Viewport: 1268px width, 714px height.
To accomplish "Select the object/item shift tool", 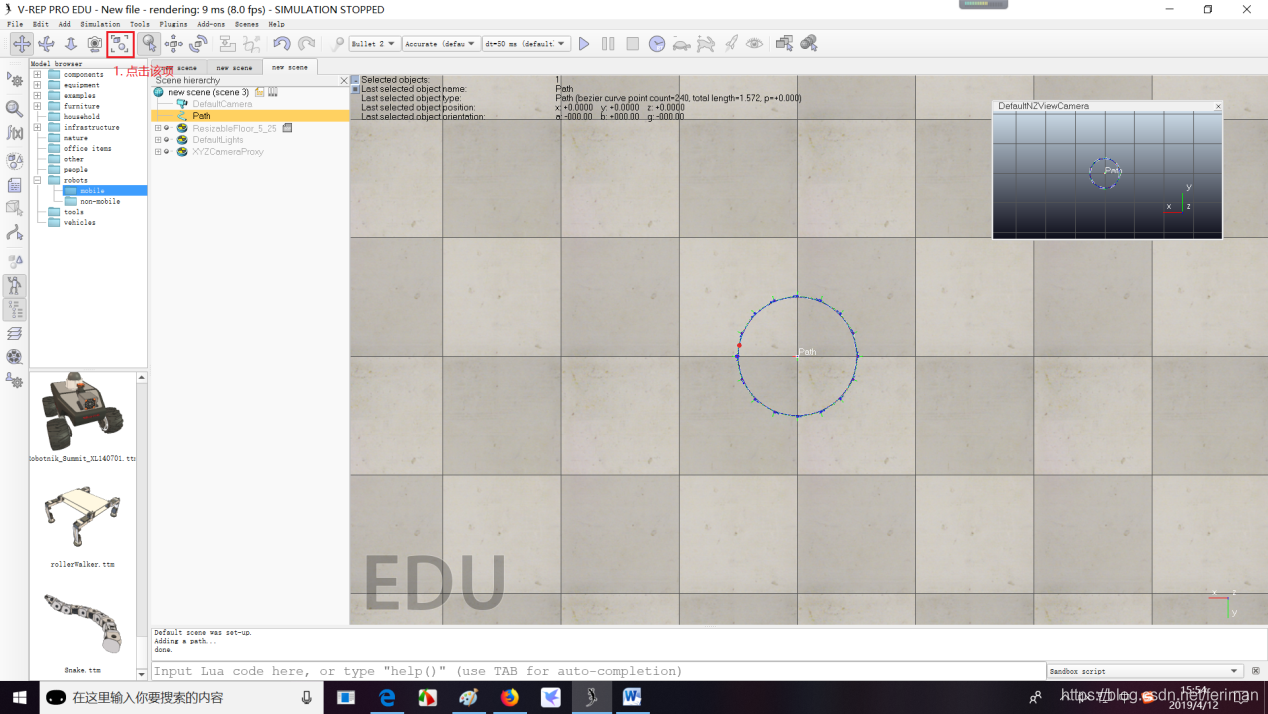I will click(174, 44).
